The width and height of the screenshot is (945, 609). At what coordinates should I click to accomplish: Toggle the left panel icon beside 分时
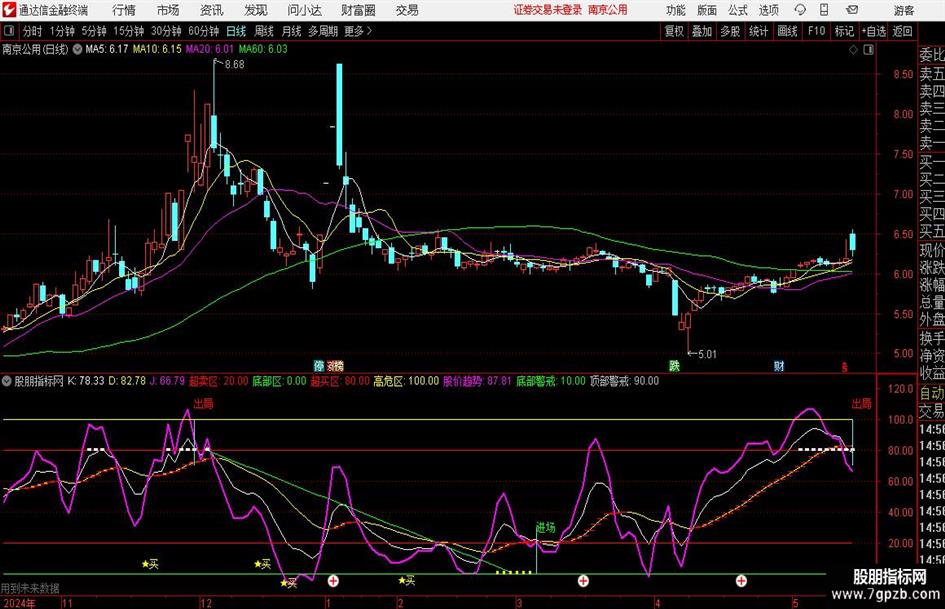pos(9,31)
